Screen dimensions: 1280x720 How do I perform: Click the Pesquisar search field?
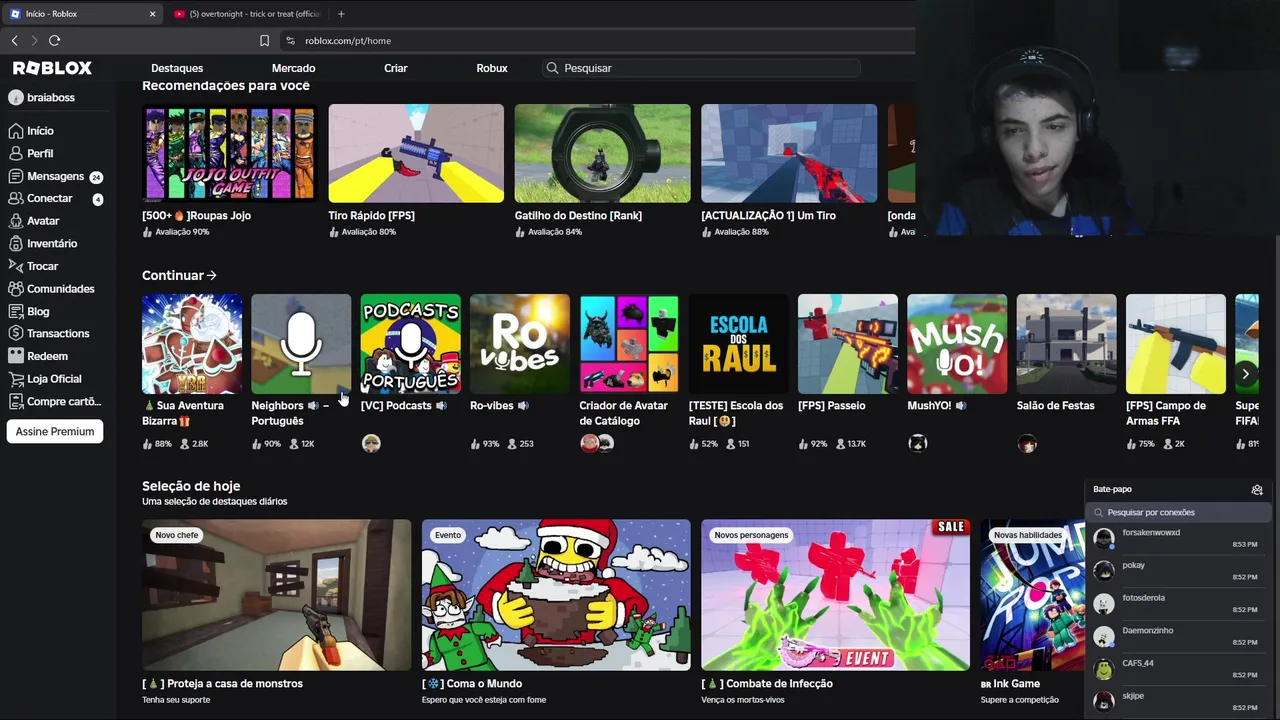[701, 68]
